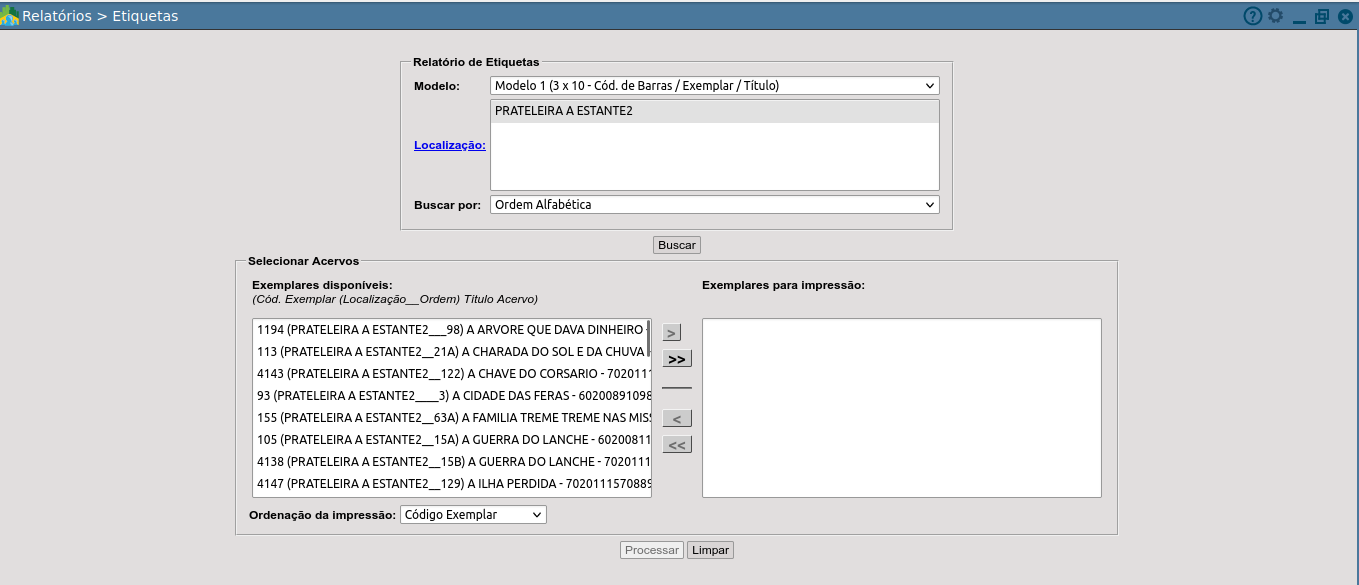Minimize the window from the title bar
Image resolution: width=1359 pixels, height=585 pixels.
(1298, 16)
